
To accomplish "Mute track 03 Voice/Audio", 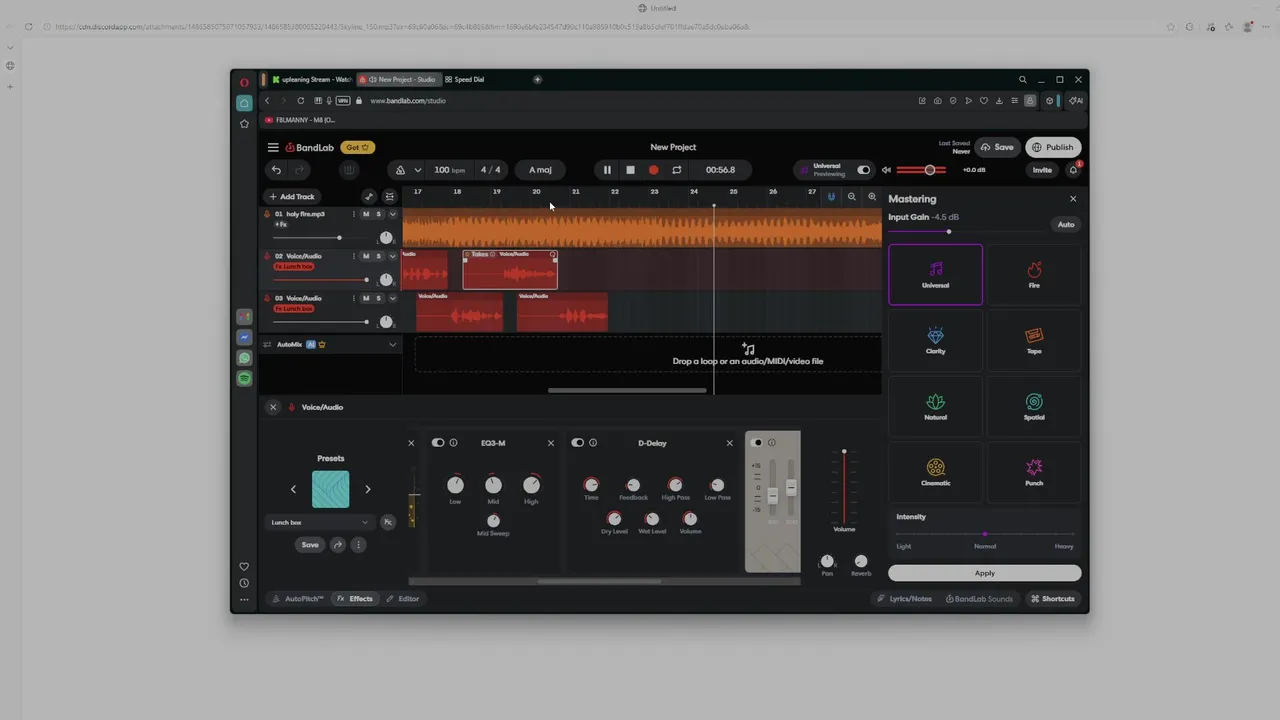I will pyautogui.click(x=366, y=298).
